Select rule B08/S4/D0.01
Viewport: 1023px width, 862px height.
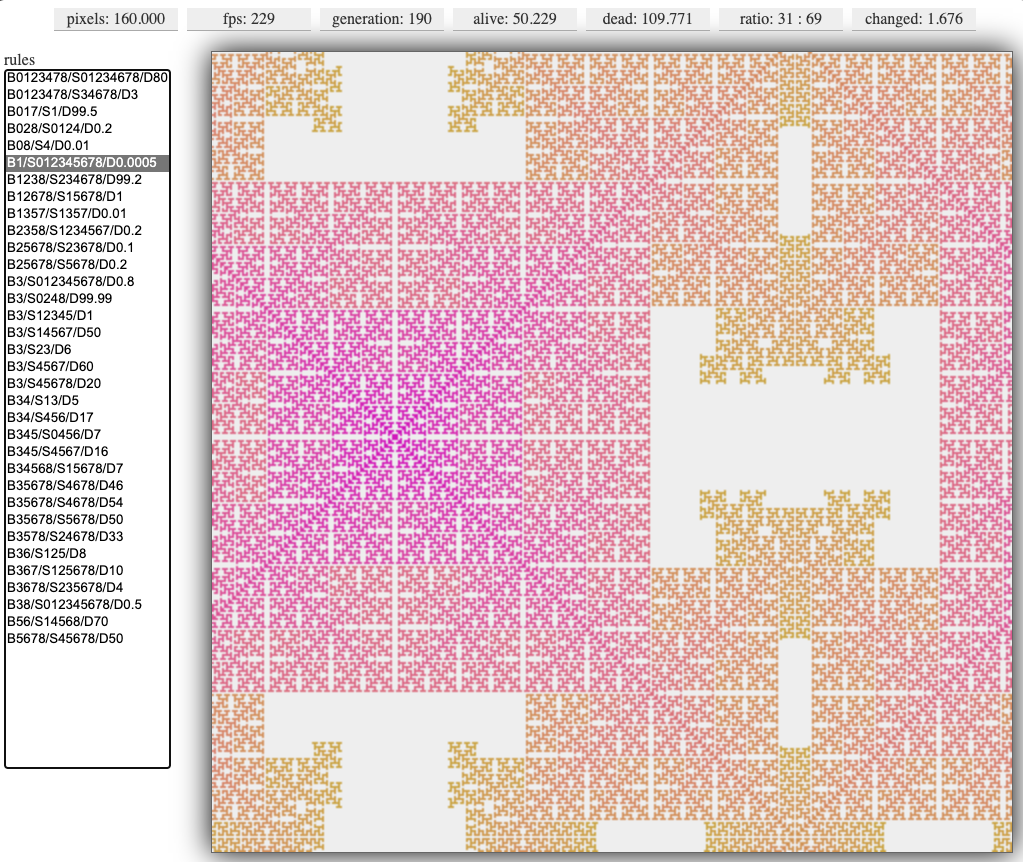pos(87,145)
